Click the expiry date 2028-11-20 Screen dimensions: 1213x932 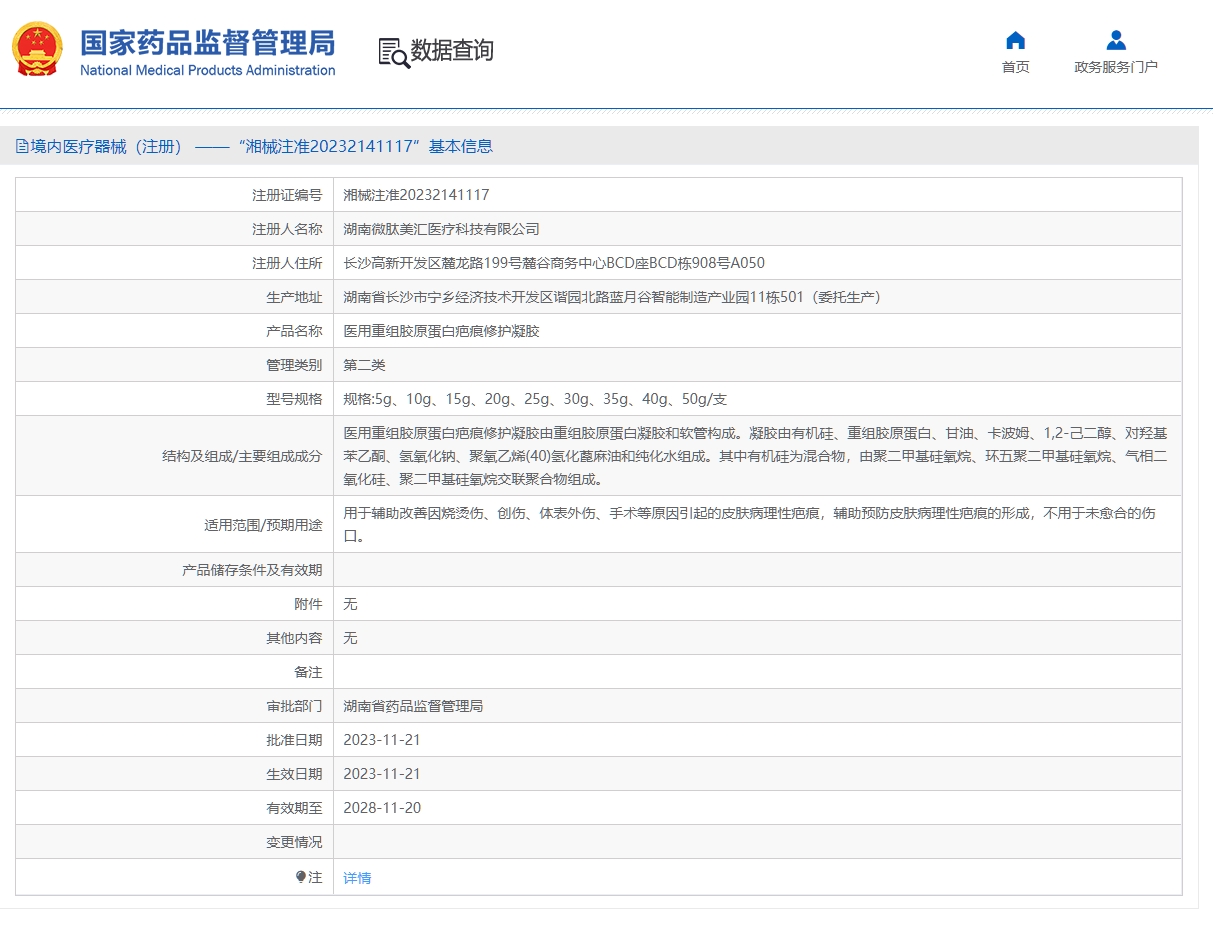382,808
